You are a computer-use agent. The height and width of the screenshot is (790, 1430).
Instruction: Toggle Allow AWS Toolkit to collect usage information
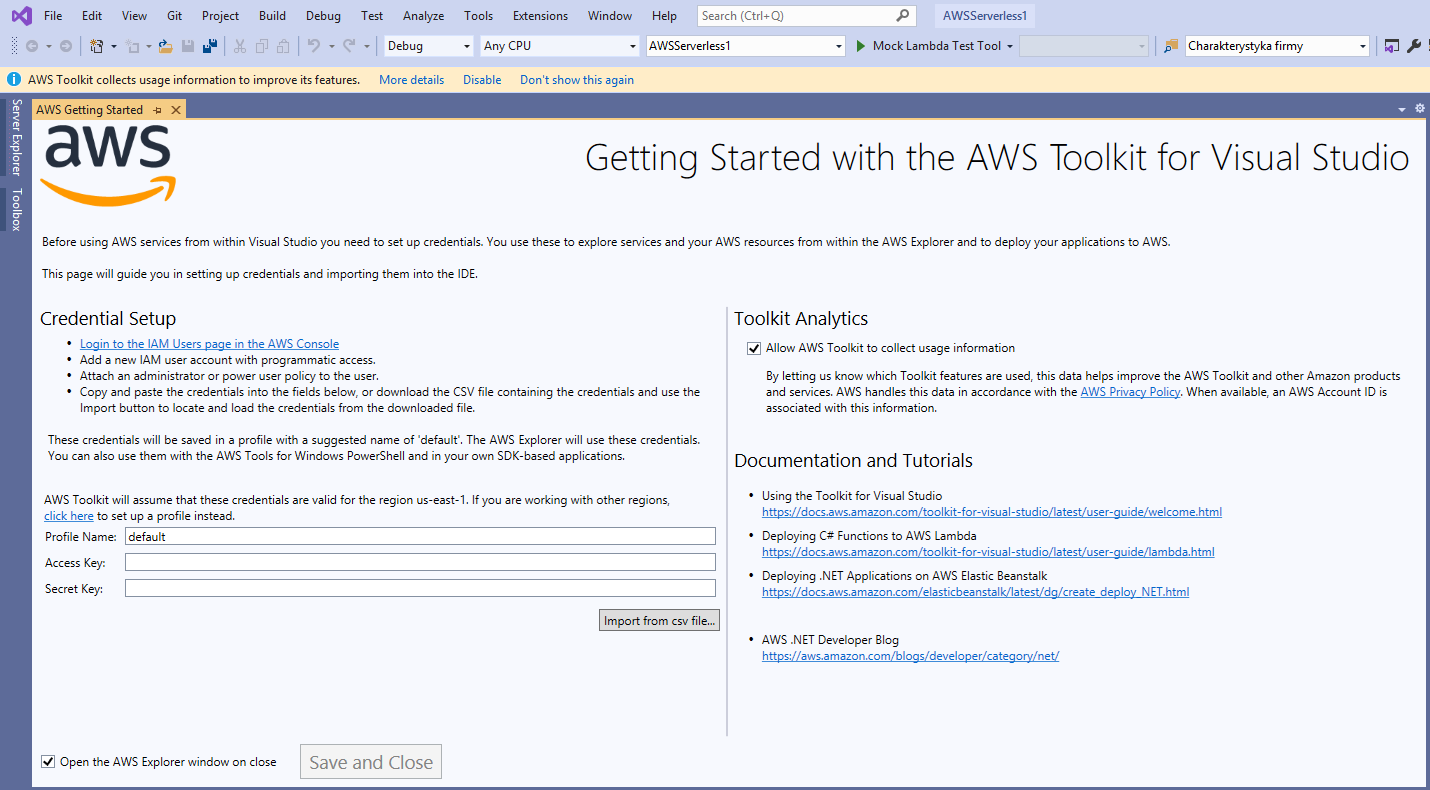point(754,349)
